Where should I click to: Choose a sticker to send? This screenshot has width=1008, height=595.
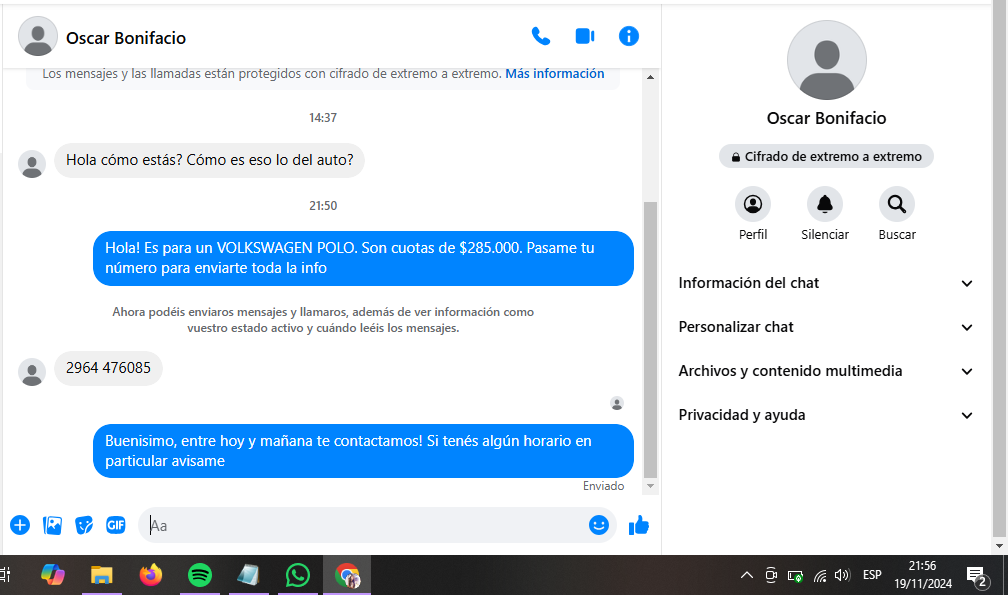coord(85,525)
